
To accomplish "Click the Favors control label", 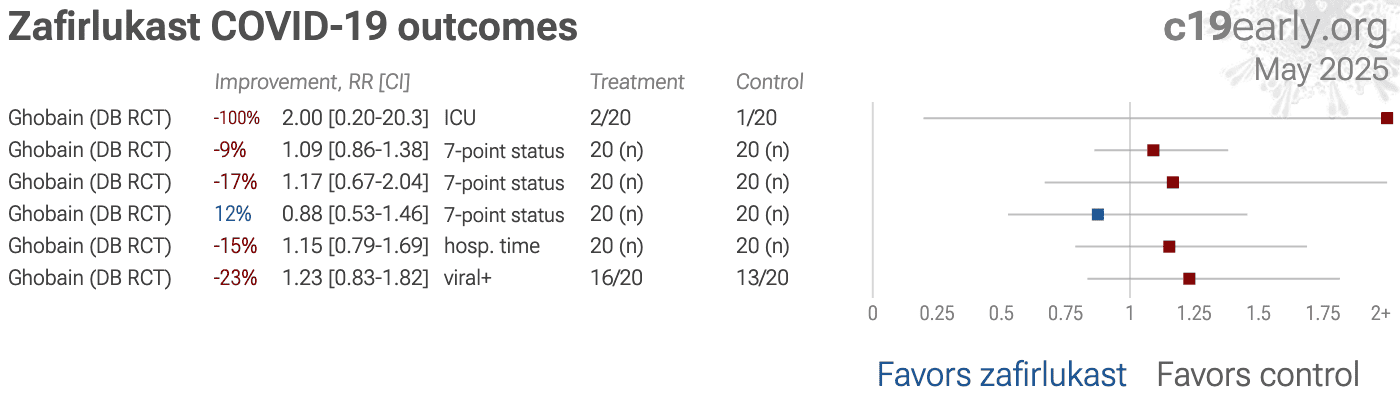I will tap(1258, 375).
